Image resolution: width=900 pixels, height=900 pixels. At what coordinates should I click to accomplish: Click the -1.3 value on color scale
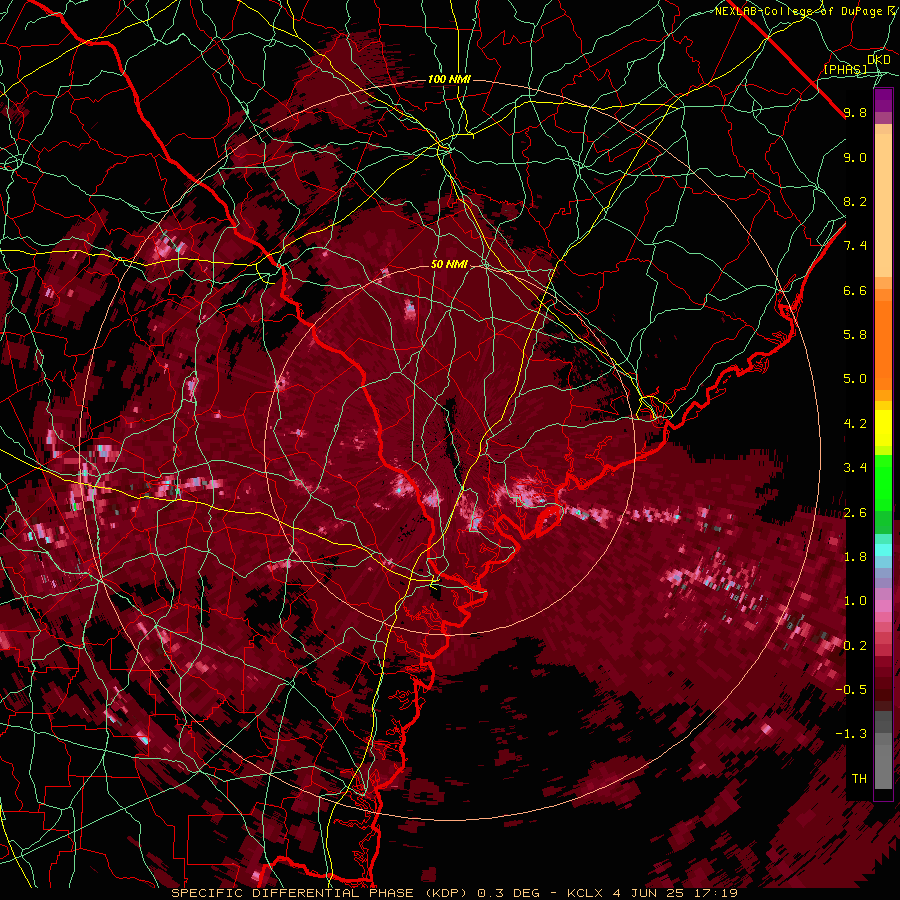pyautogui.click(x=851, y=734)
